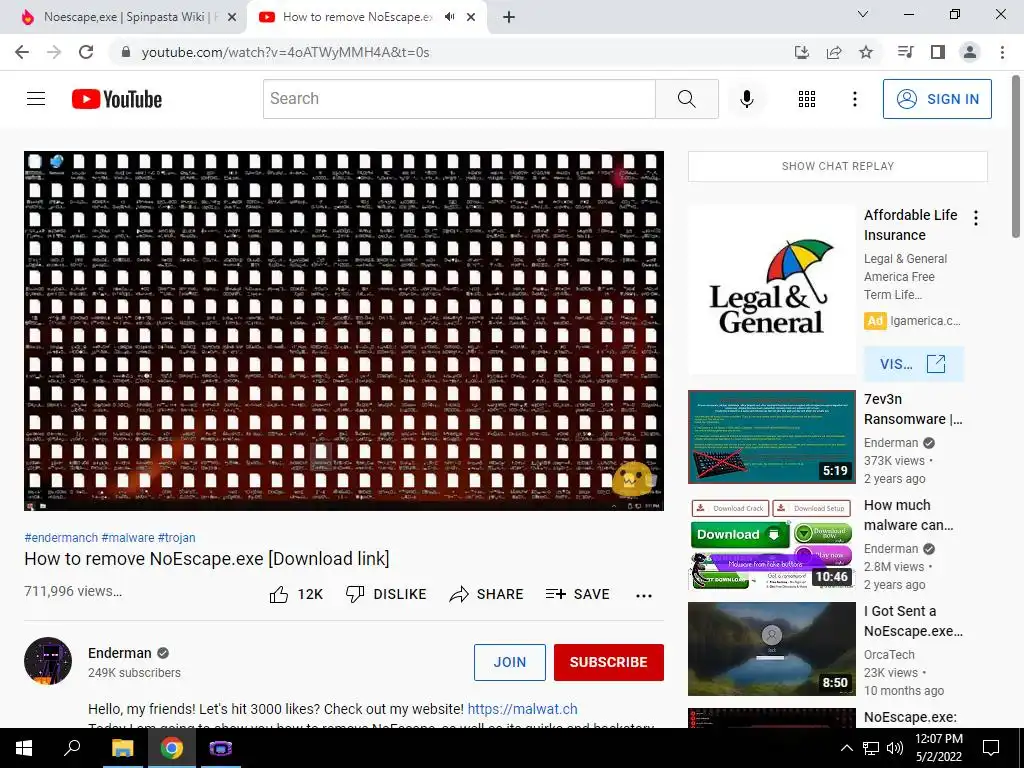
Task: Click the search magnifier button
Action: pos(686,99)
